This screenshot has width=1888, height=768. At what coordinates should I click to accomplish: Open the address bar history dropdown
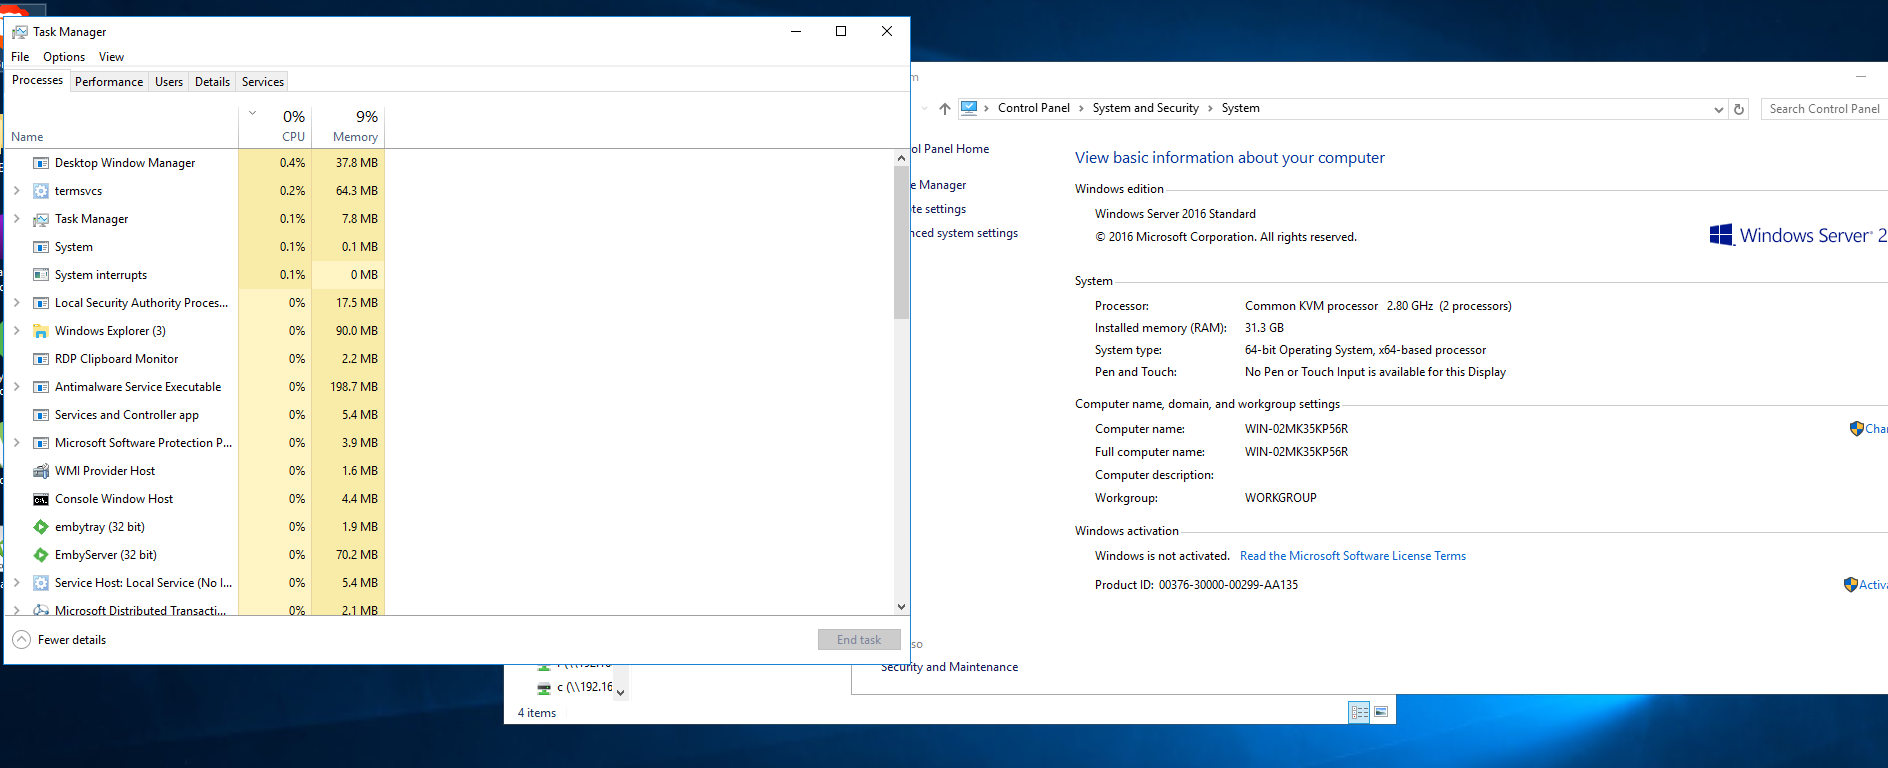(x=1718, y=109)
